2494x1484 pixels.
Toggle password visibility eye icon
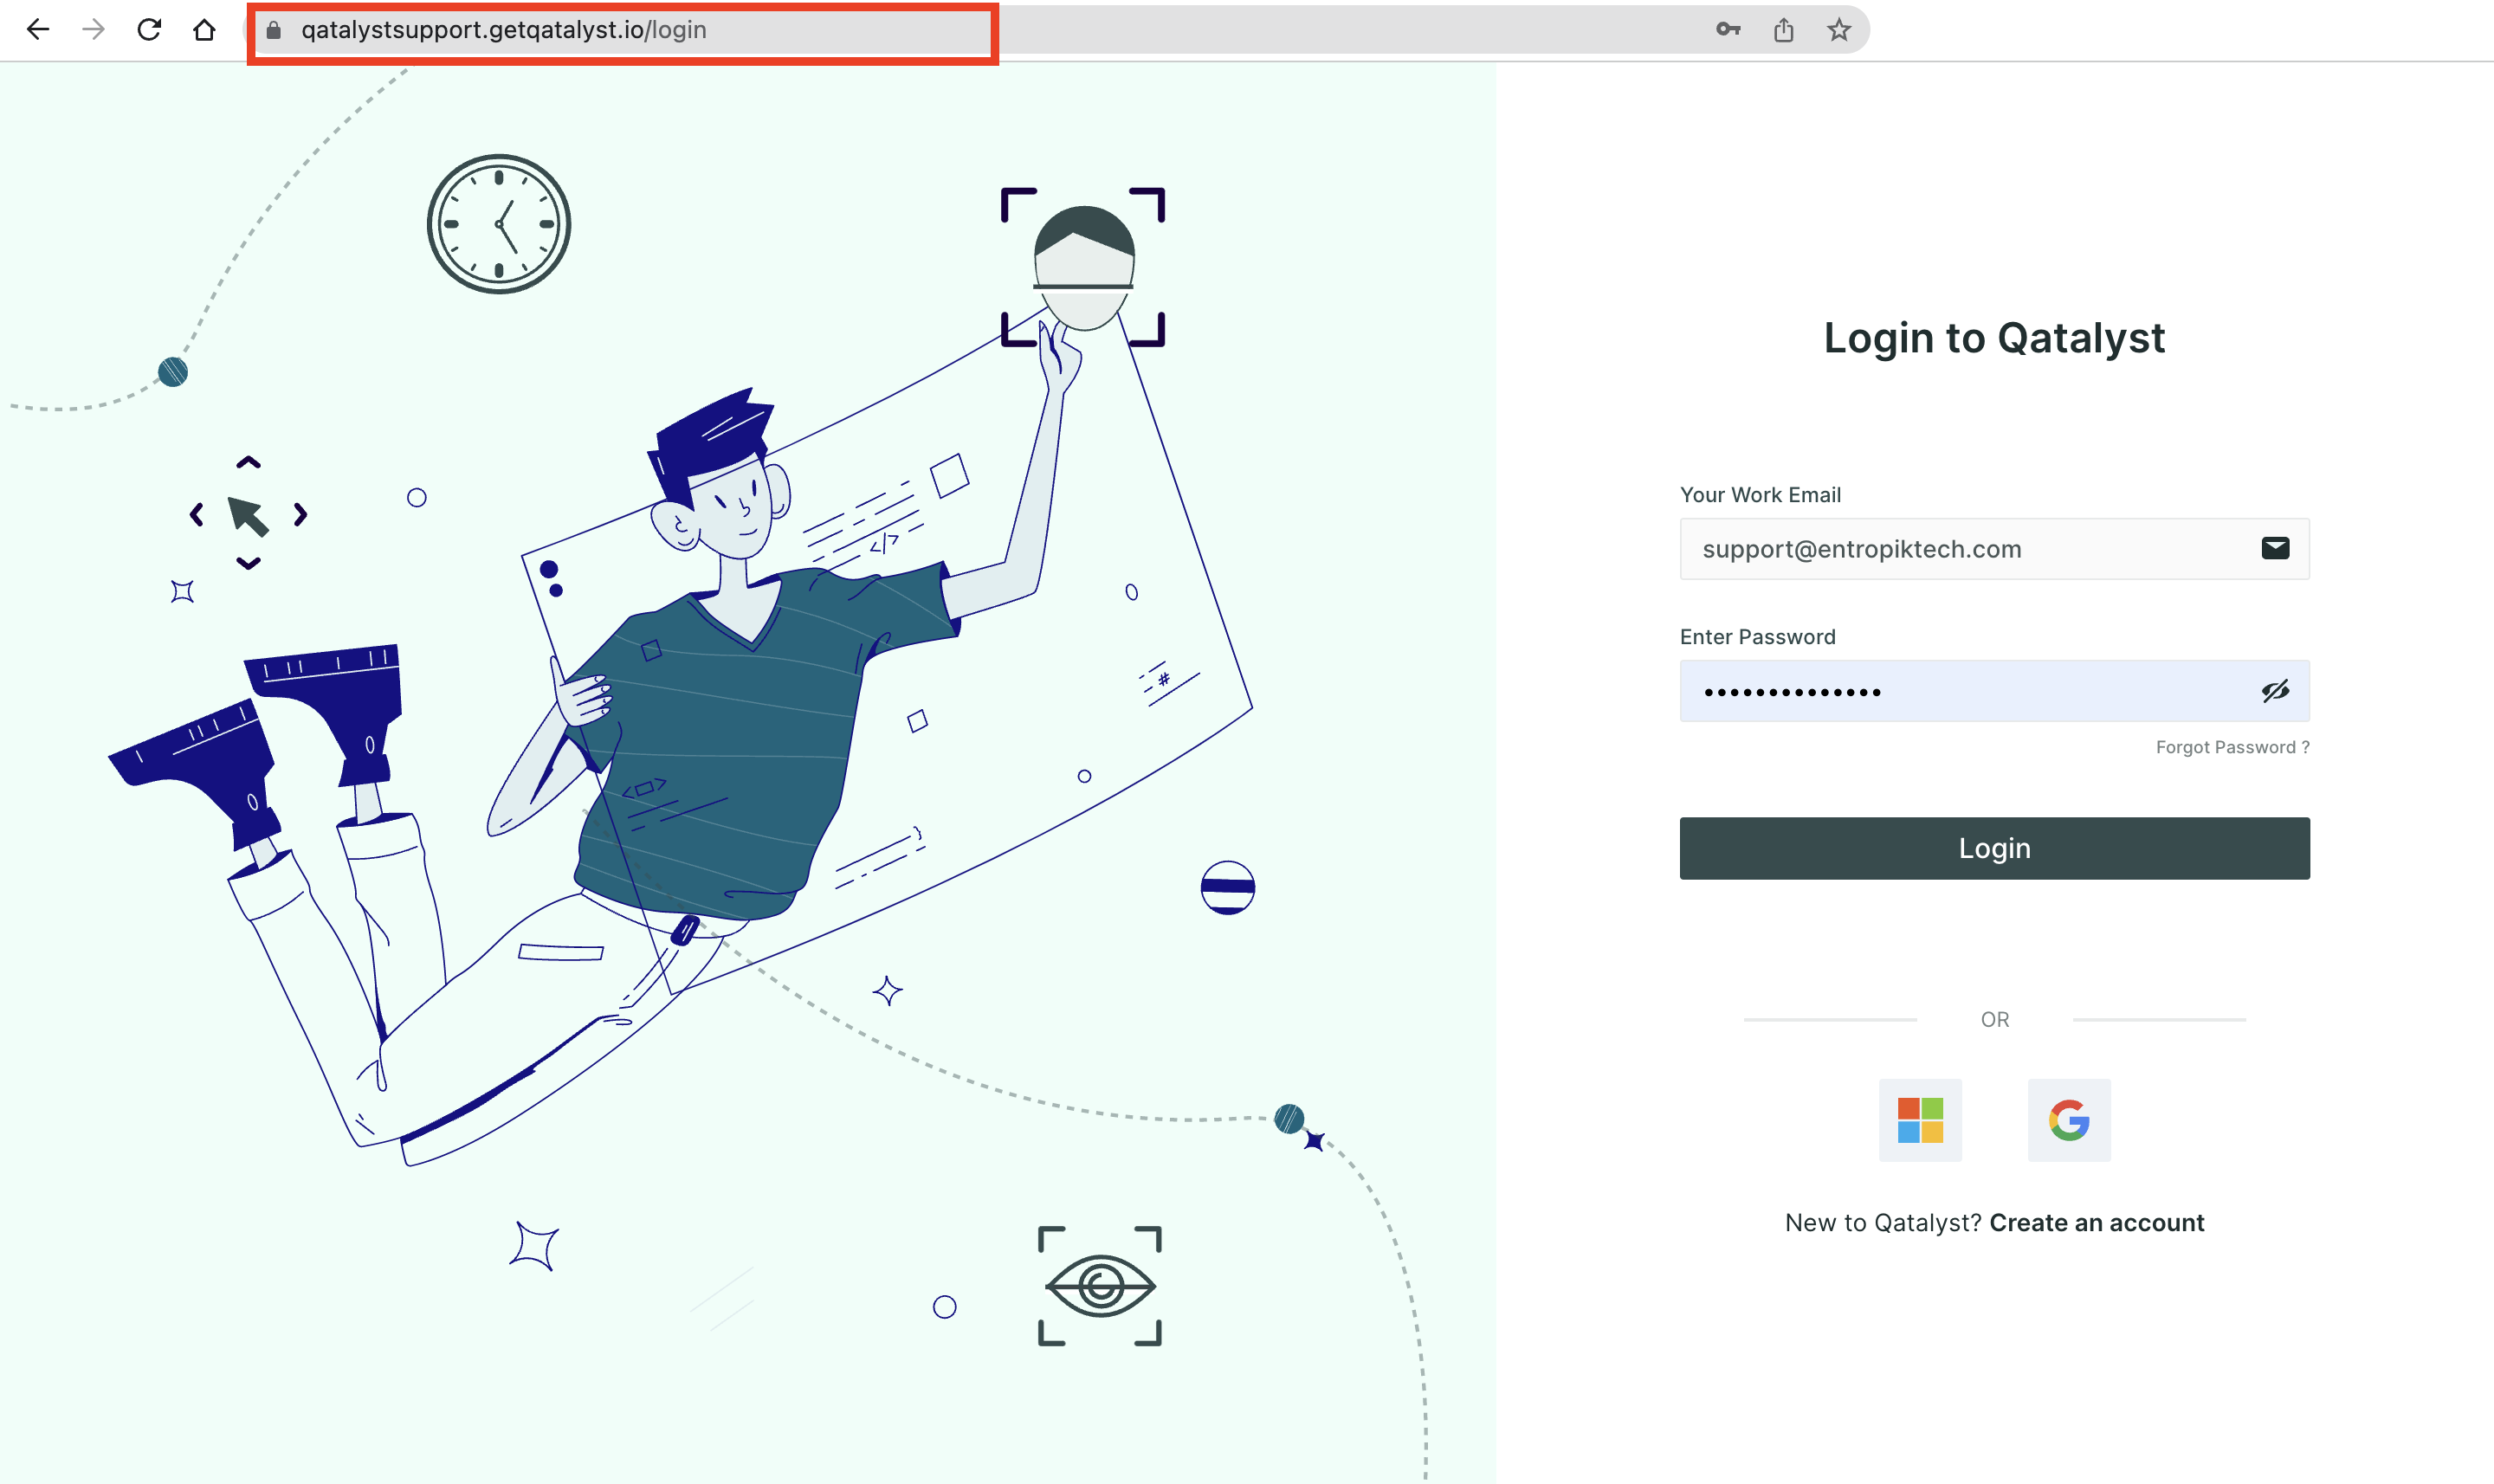(2275, 691)
